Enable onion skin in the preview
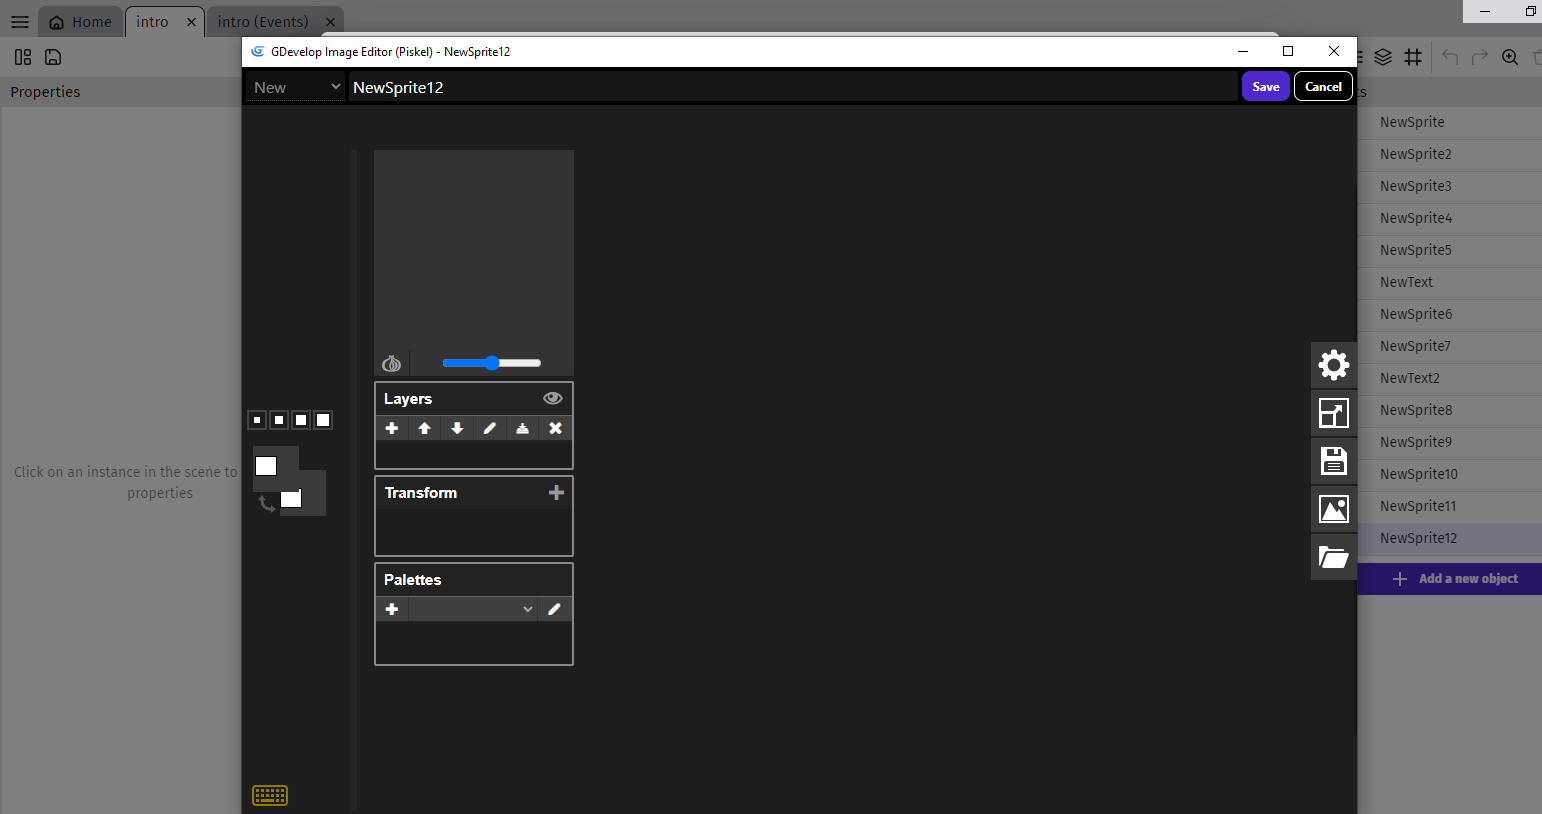1542x814 pixels. [x=391, y=363]
